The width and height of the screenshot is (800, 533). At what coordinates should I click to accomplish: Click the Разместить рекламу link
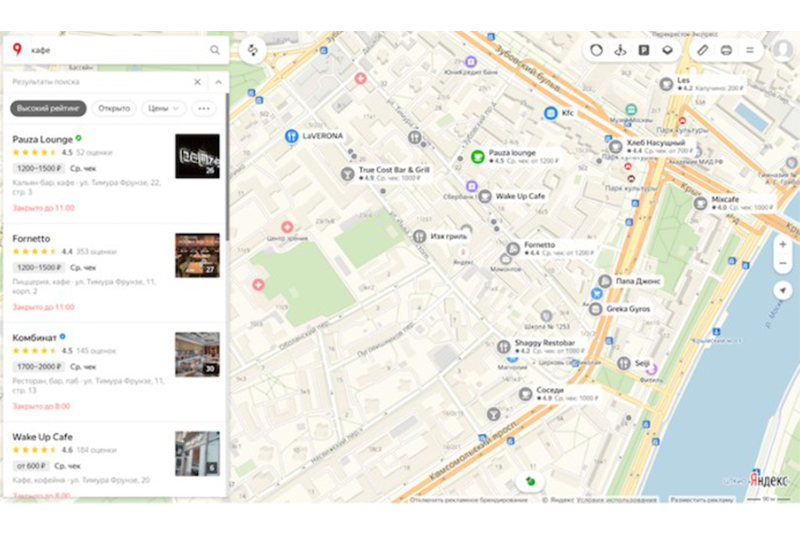click(x=702, y=500)
